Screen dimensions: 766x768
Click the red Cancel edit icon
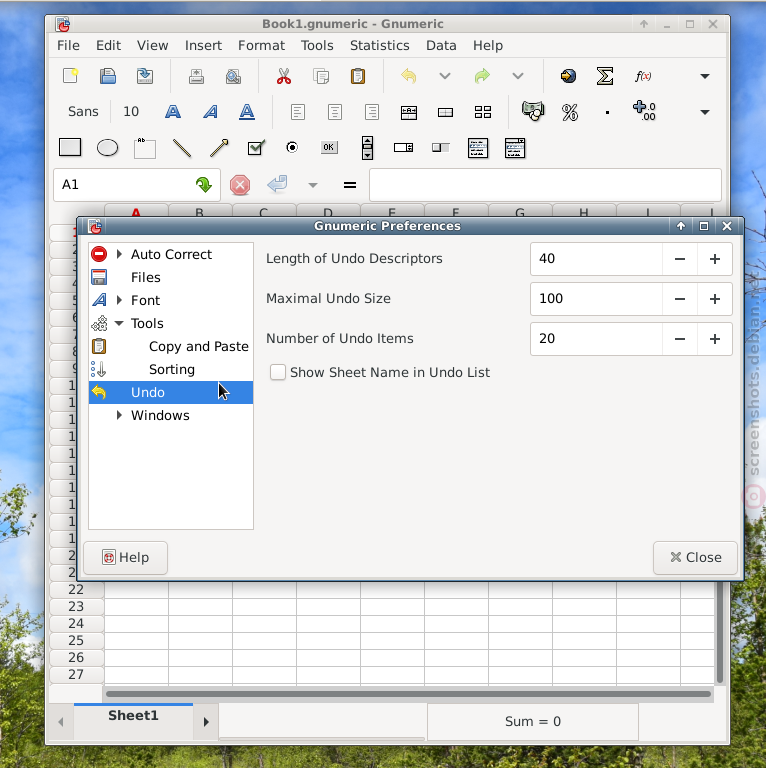[x=240, y=185]
